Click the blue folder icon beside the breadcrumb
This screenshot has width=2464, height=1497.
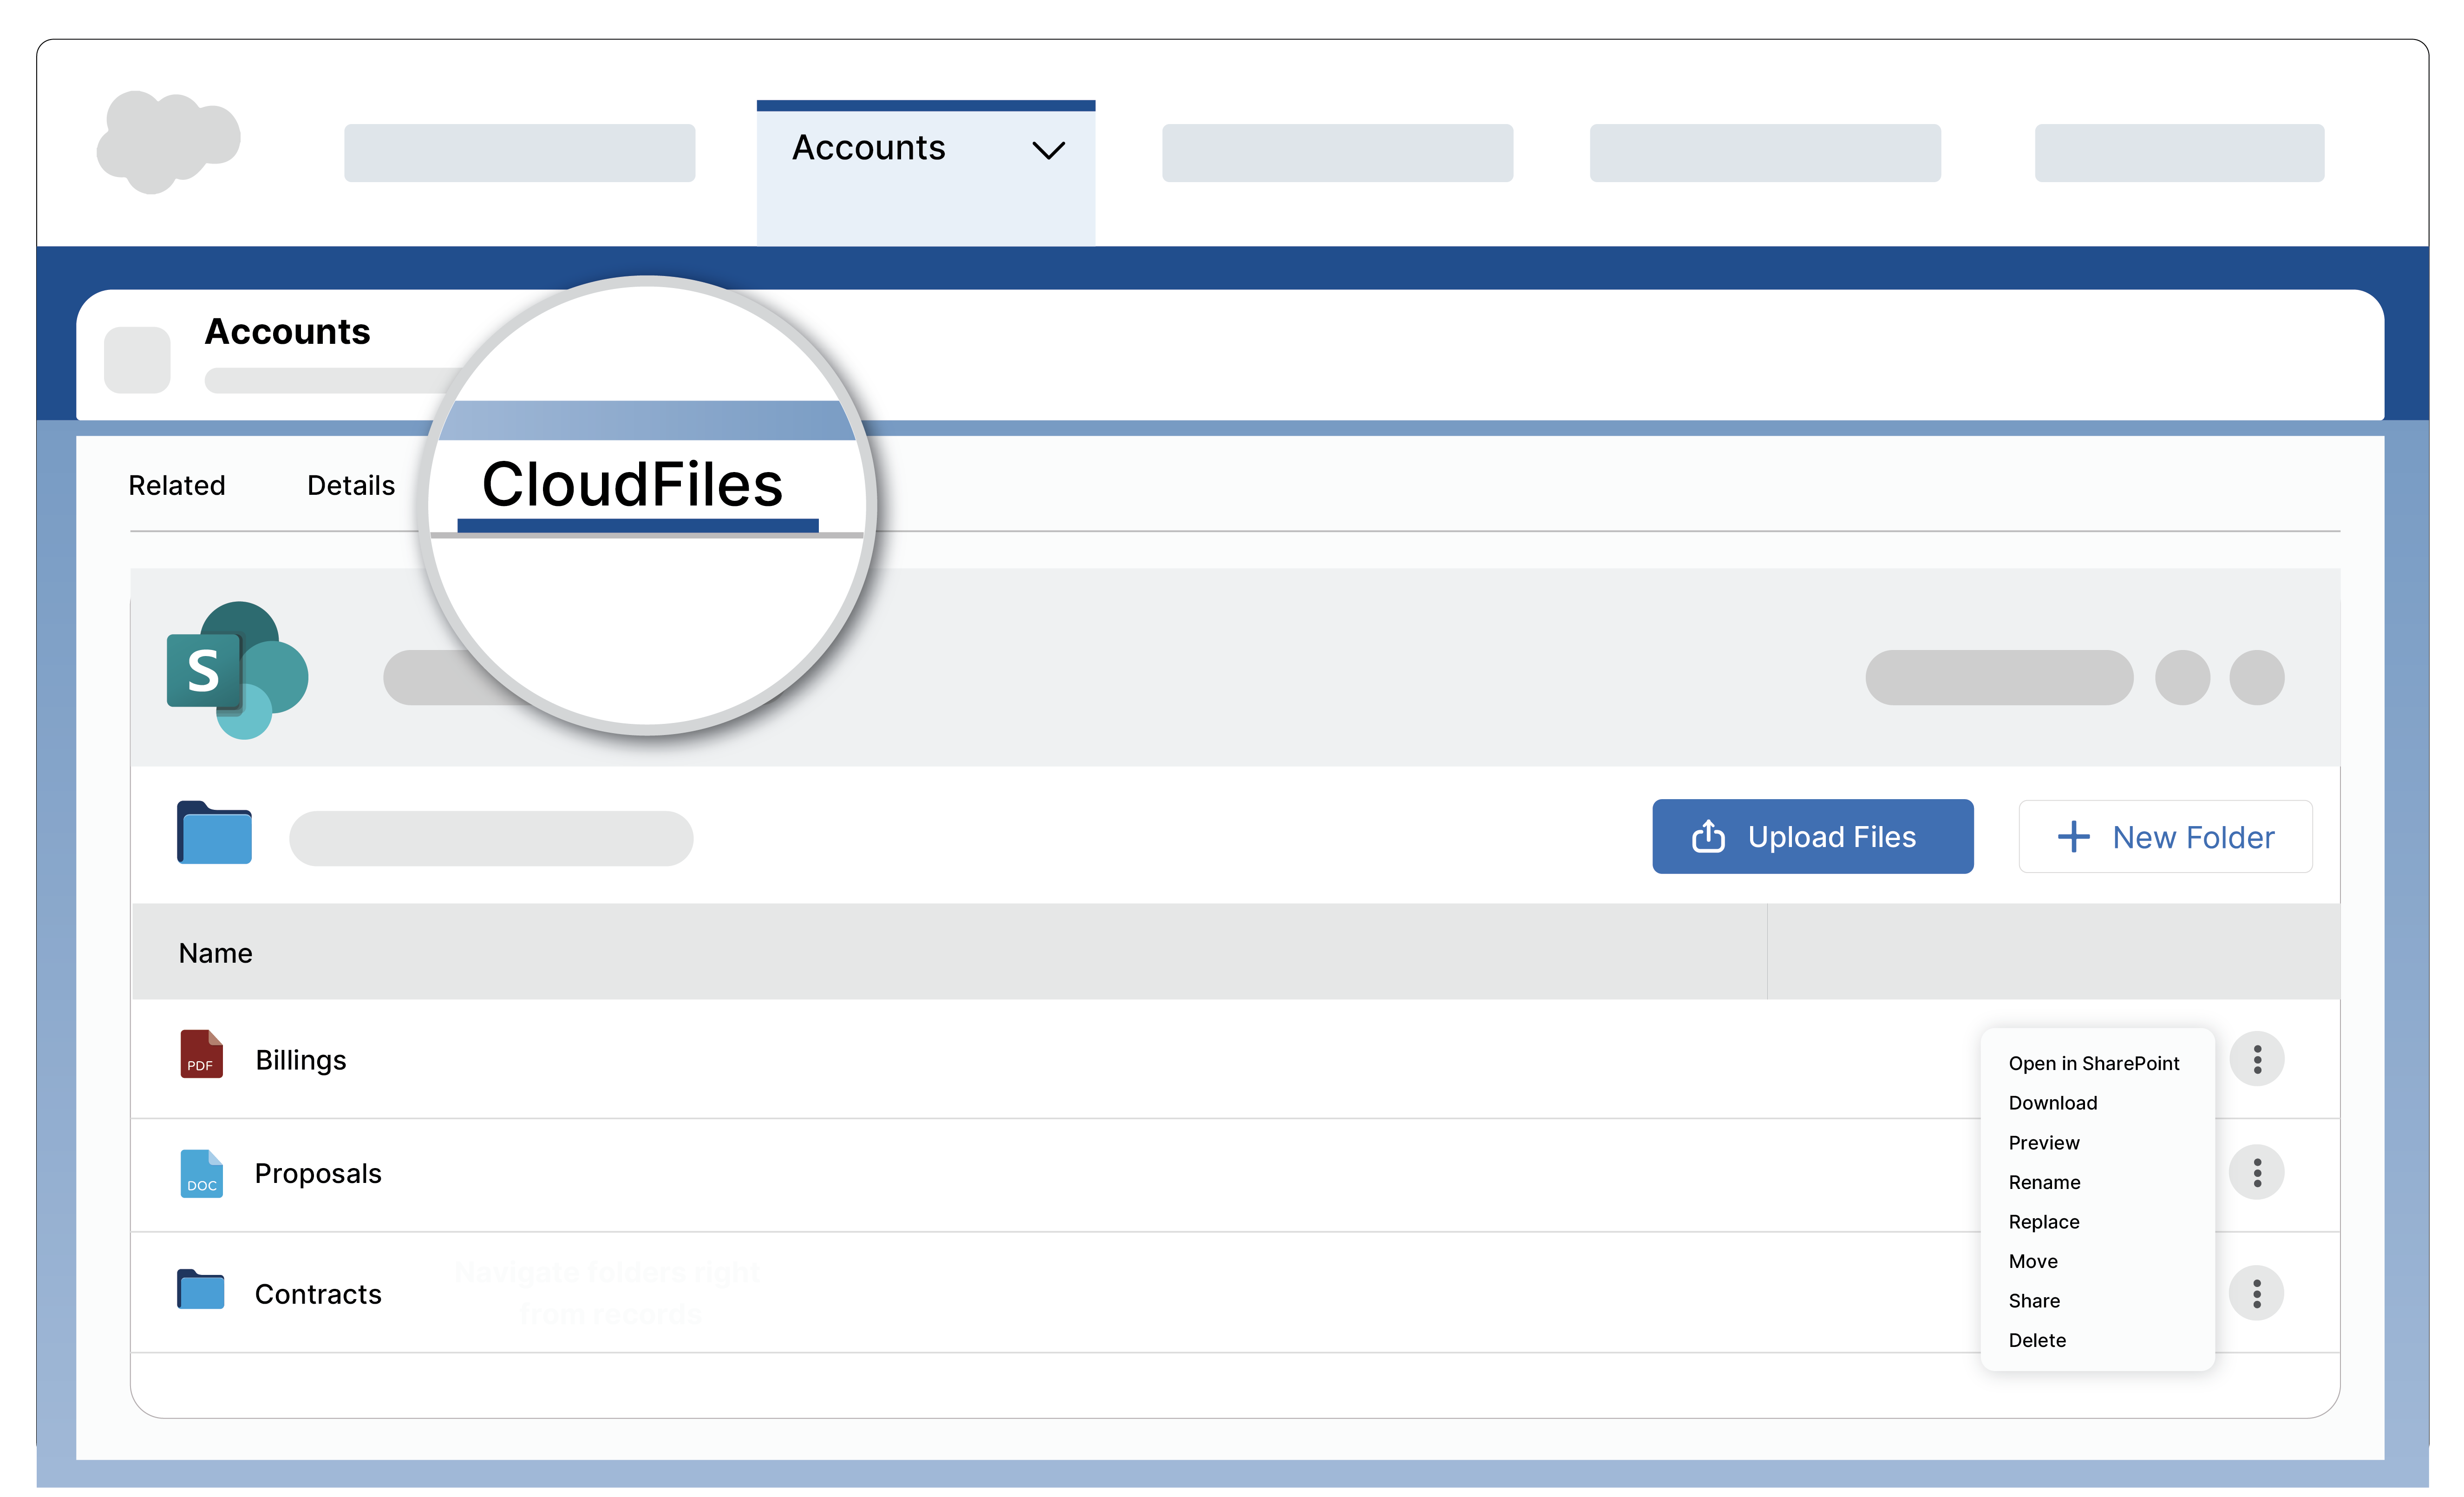click(x=214, y=832)
